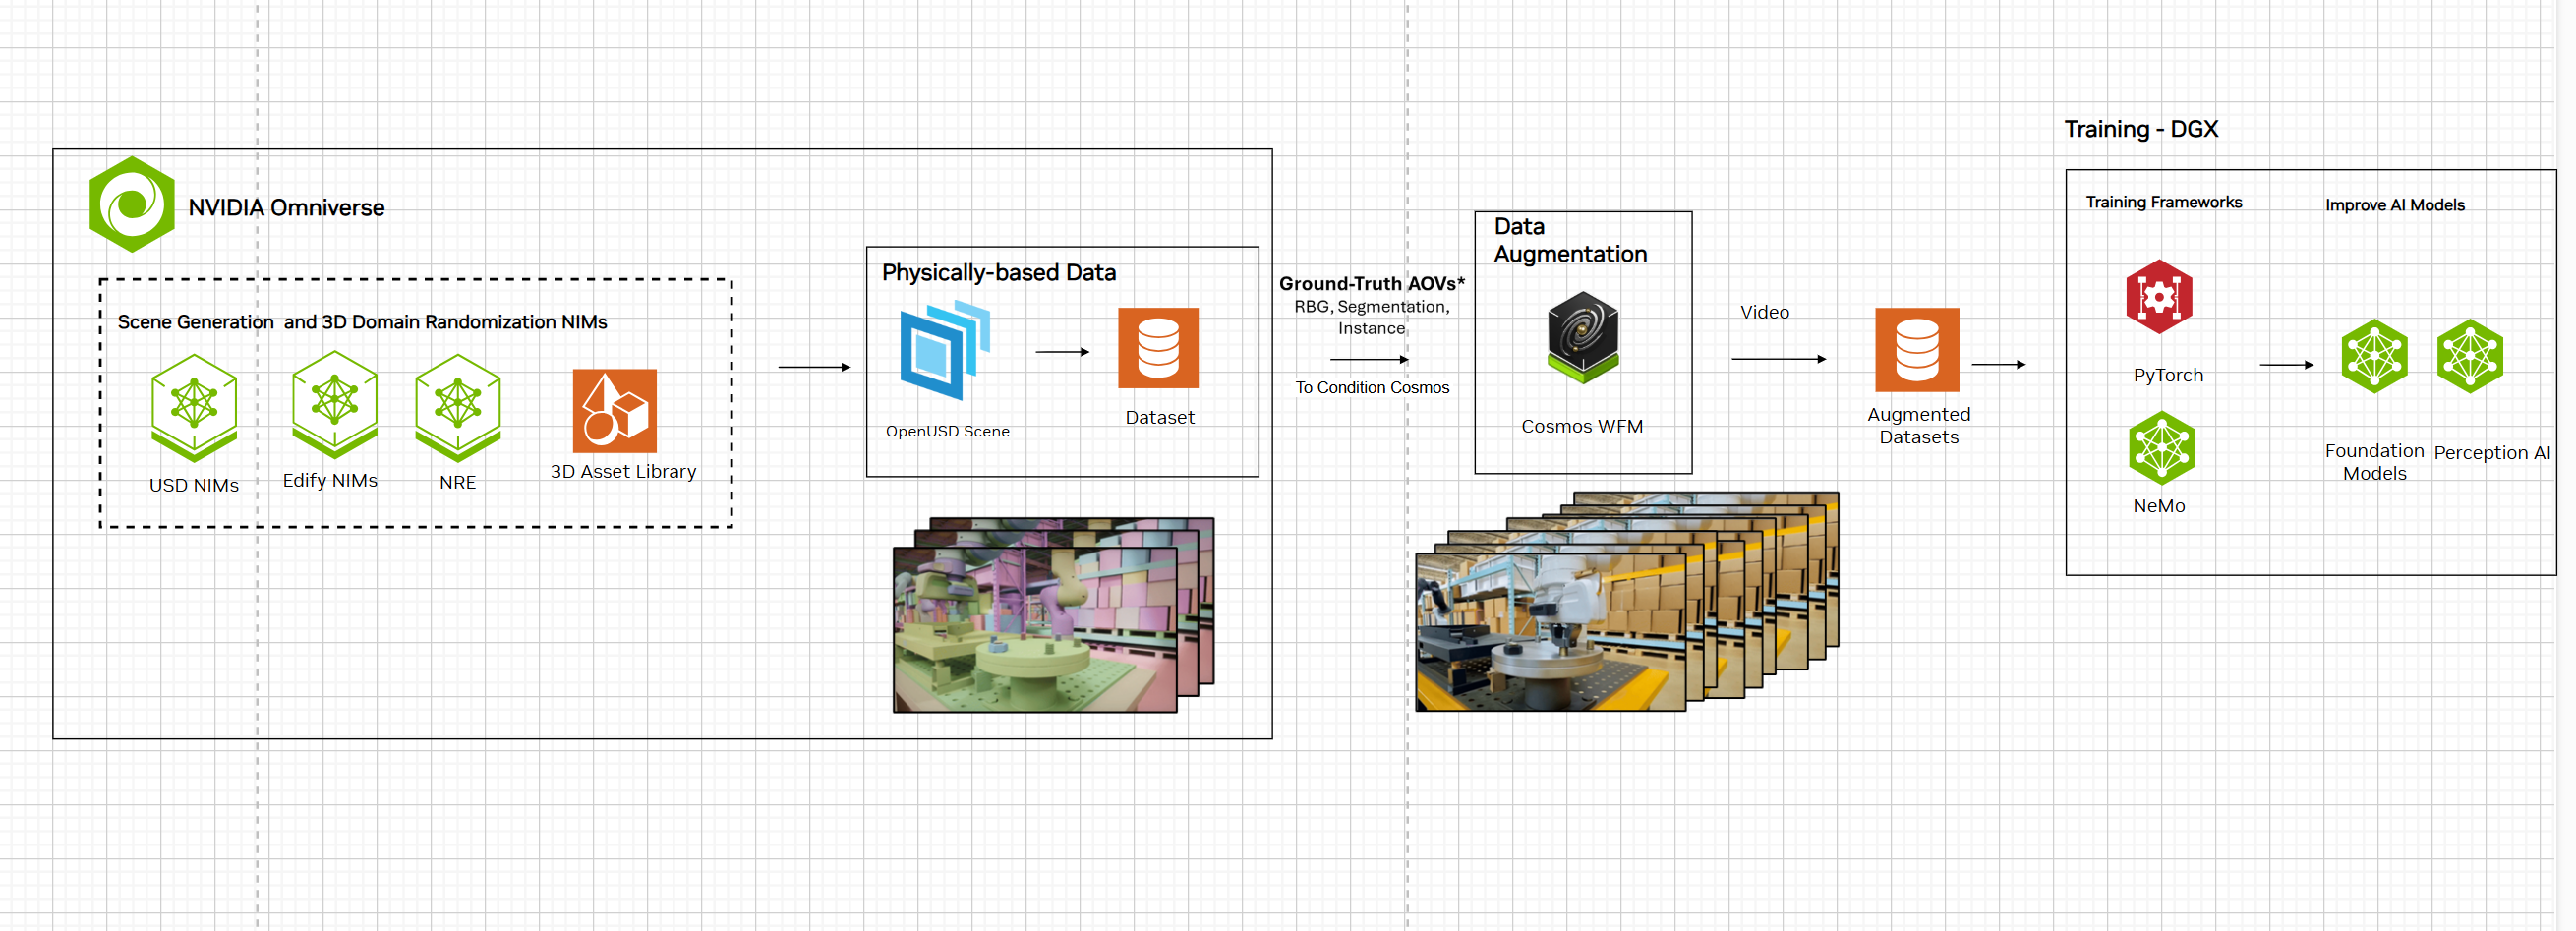Select the OpenUSD Scene layered icon
The image size is (2576, 931).
coord(945,353)
